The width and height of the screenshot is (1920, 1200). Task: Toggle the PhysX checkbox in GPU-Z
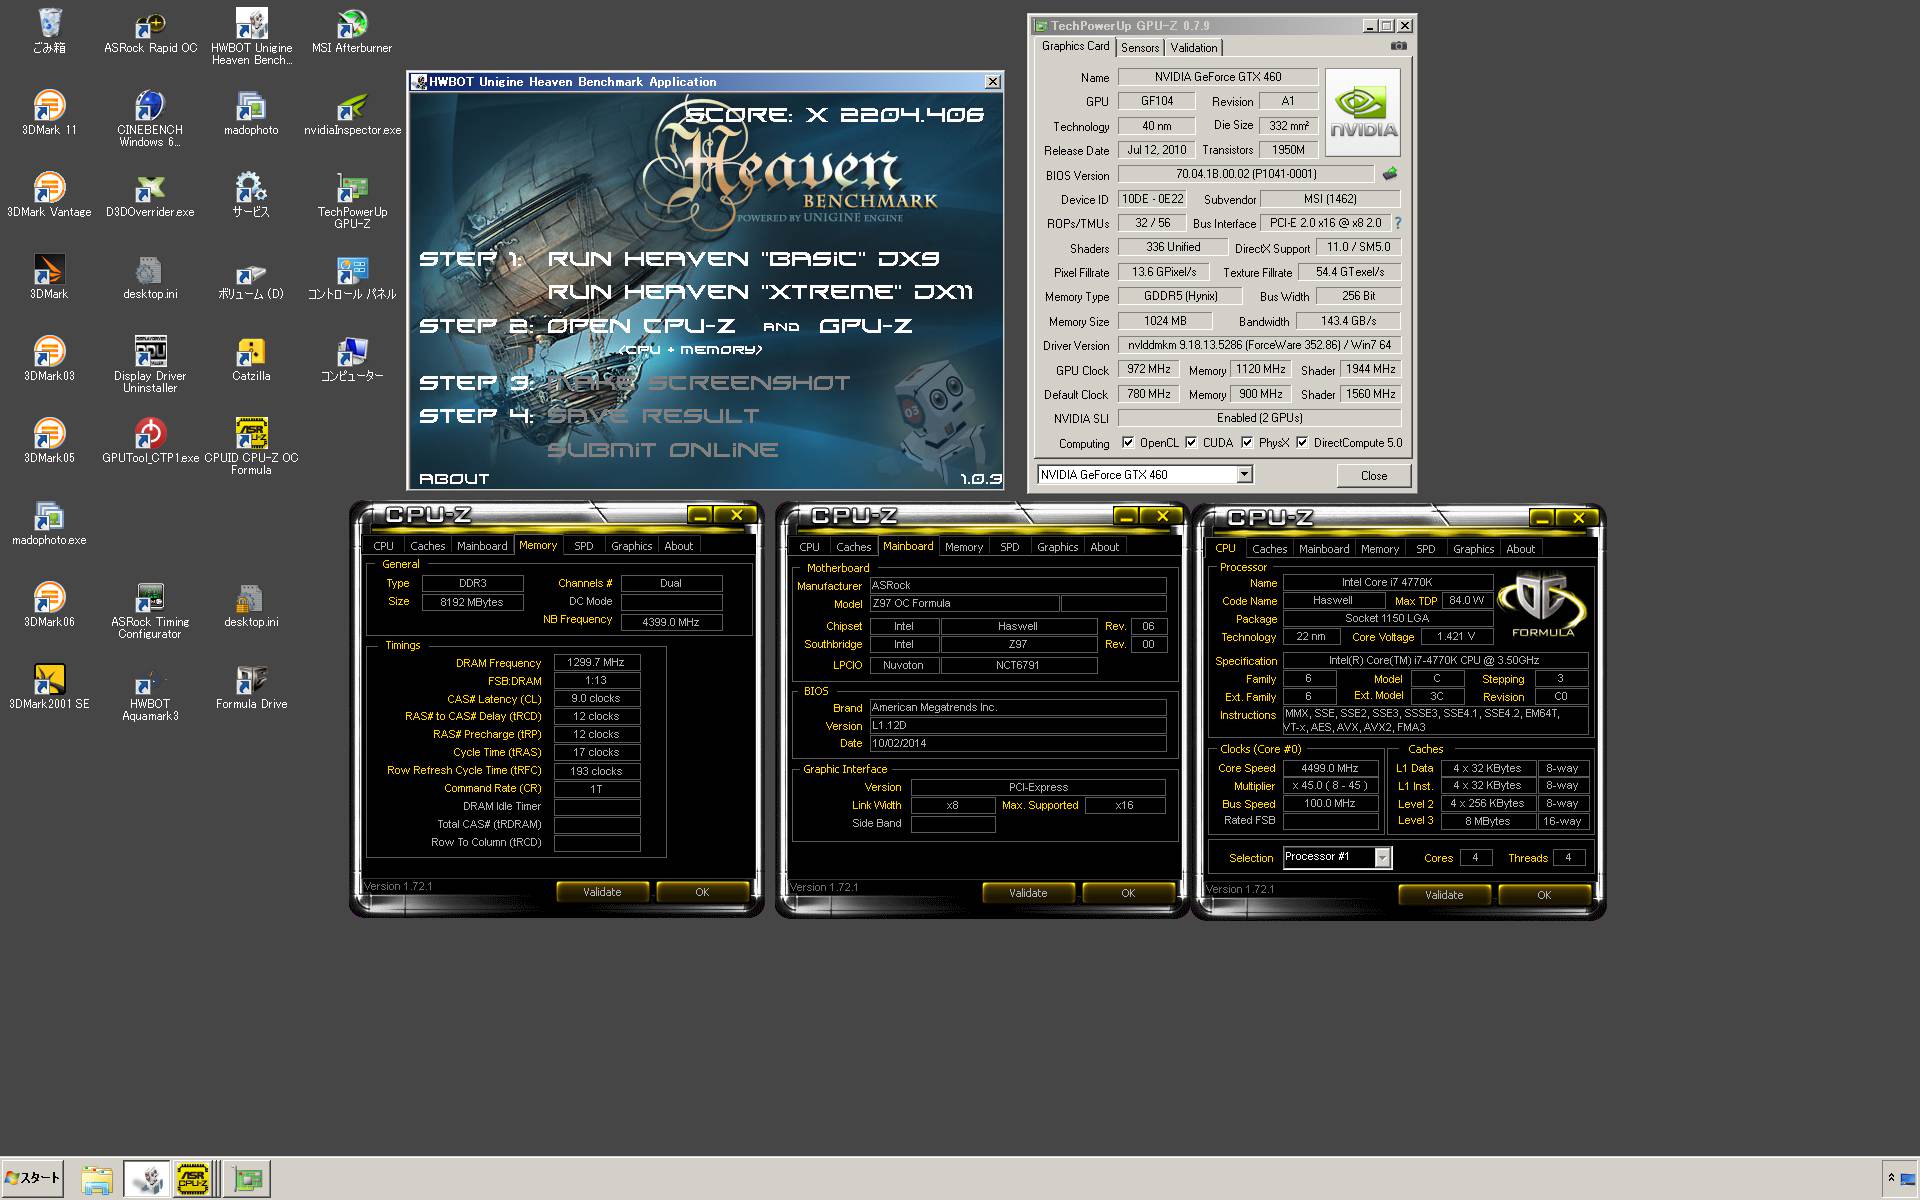pos(1247,442)
